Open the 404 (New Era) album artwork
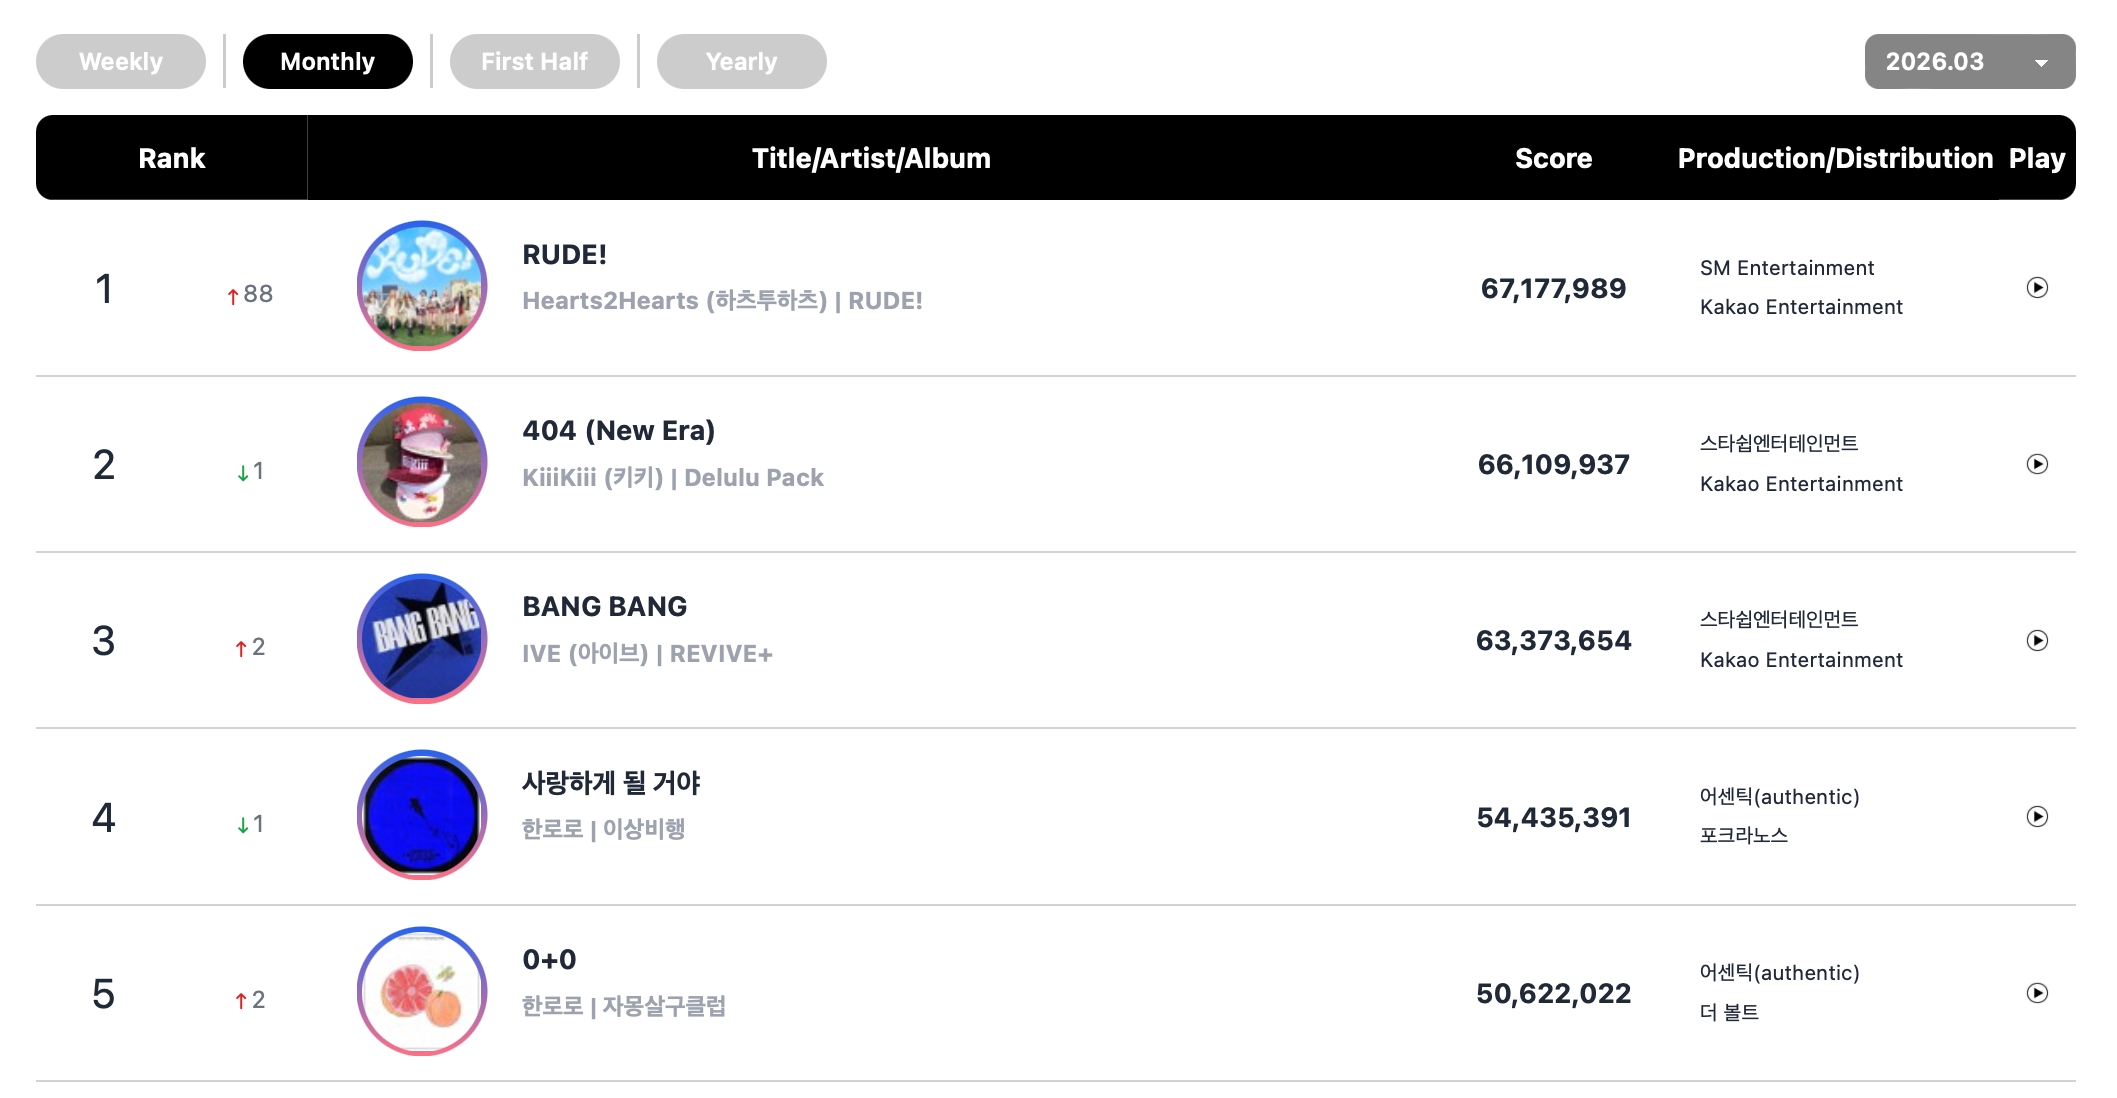This screenshot has width=2117, height=1098. pyautogui.click(x=422, y=462)
